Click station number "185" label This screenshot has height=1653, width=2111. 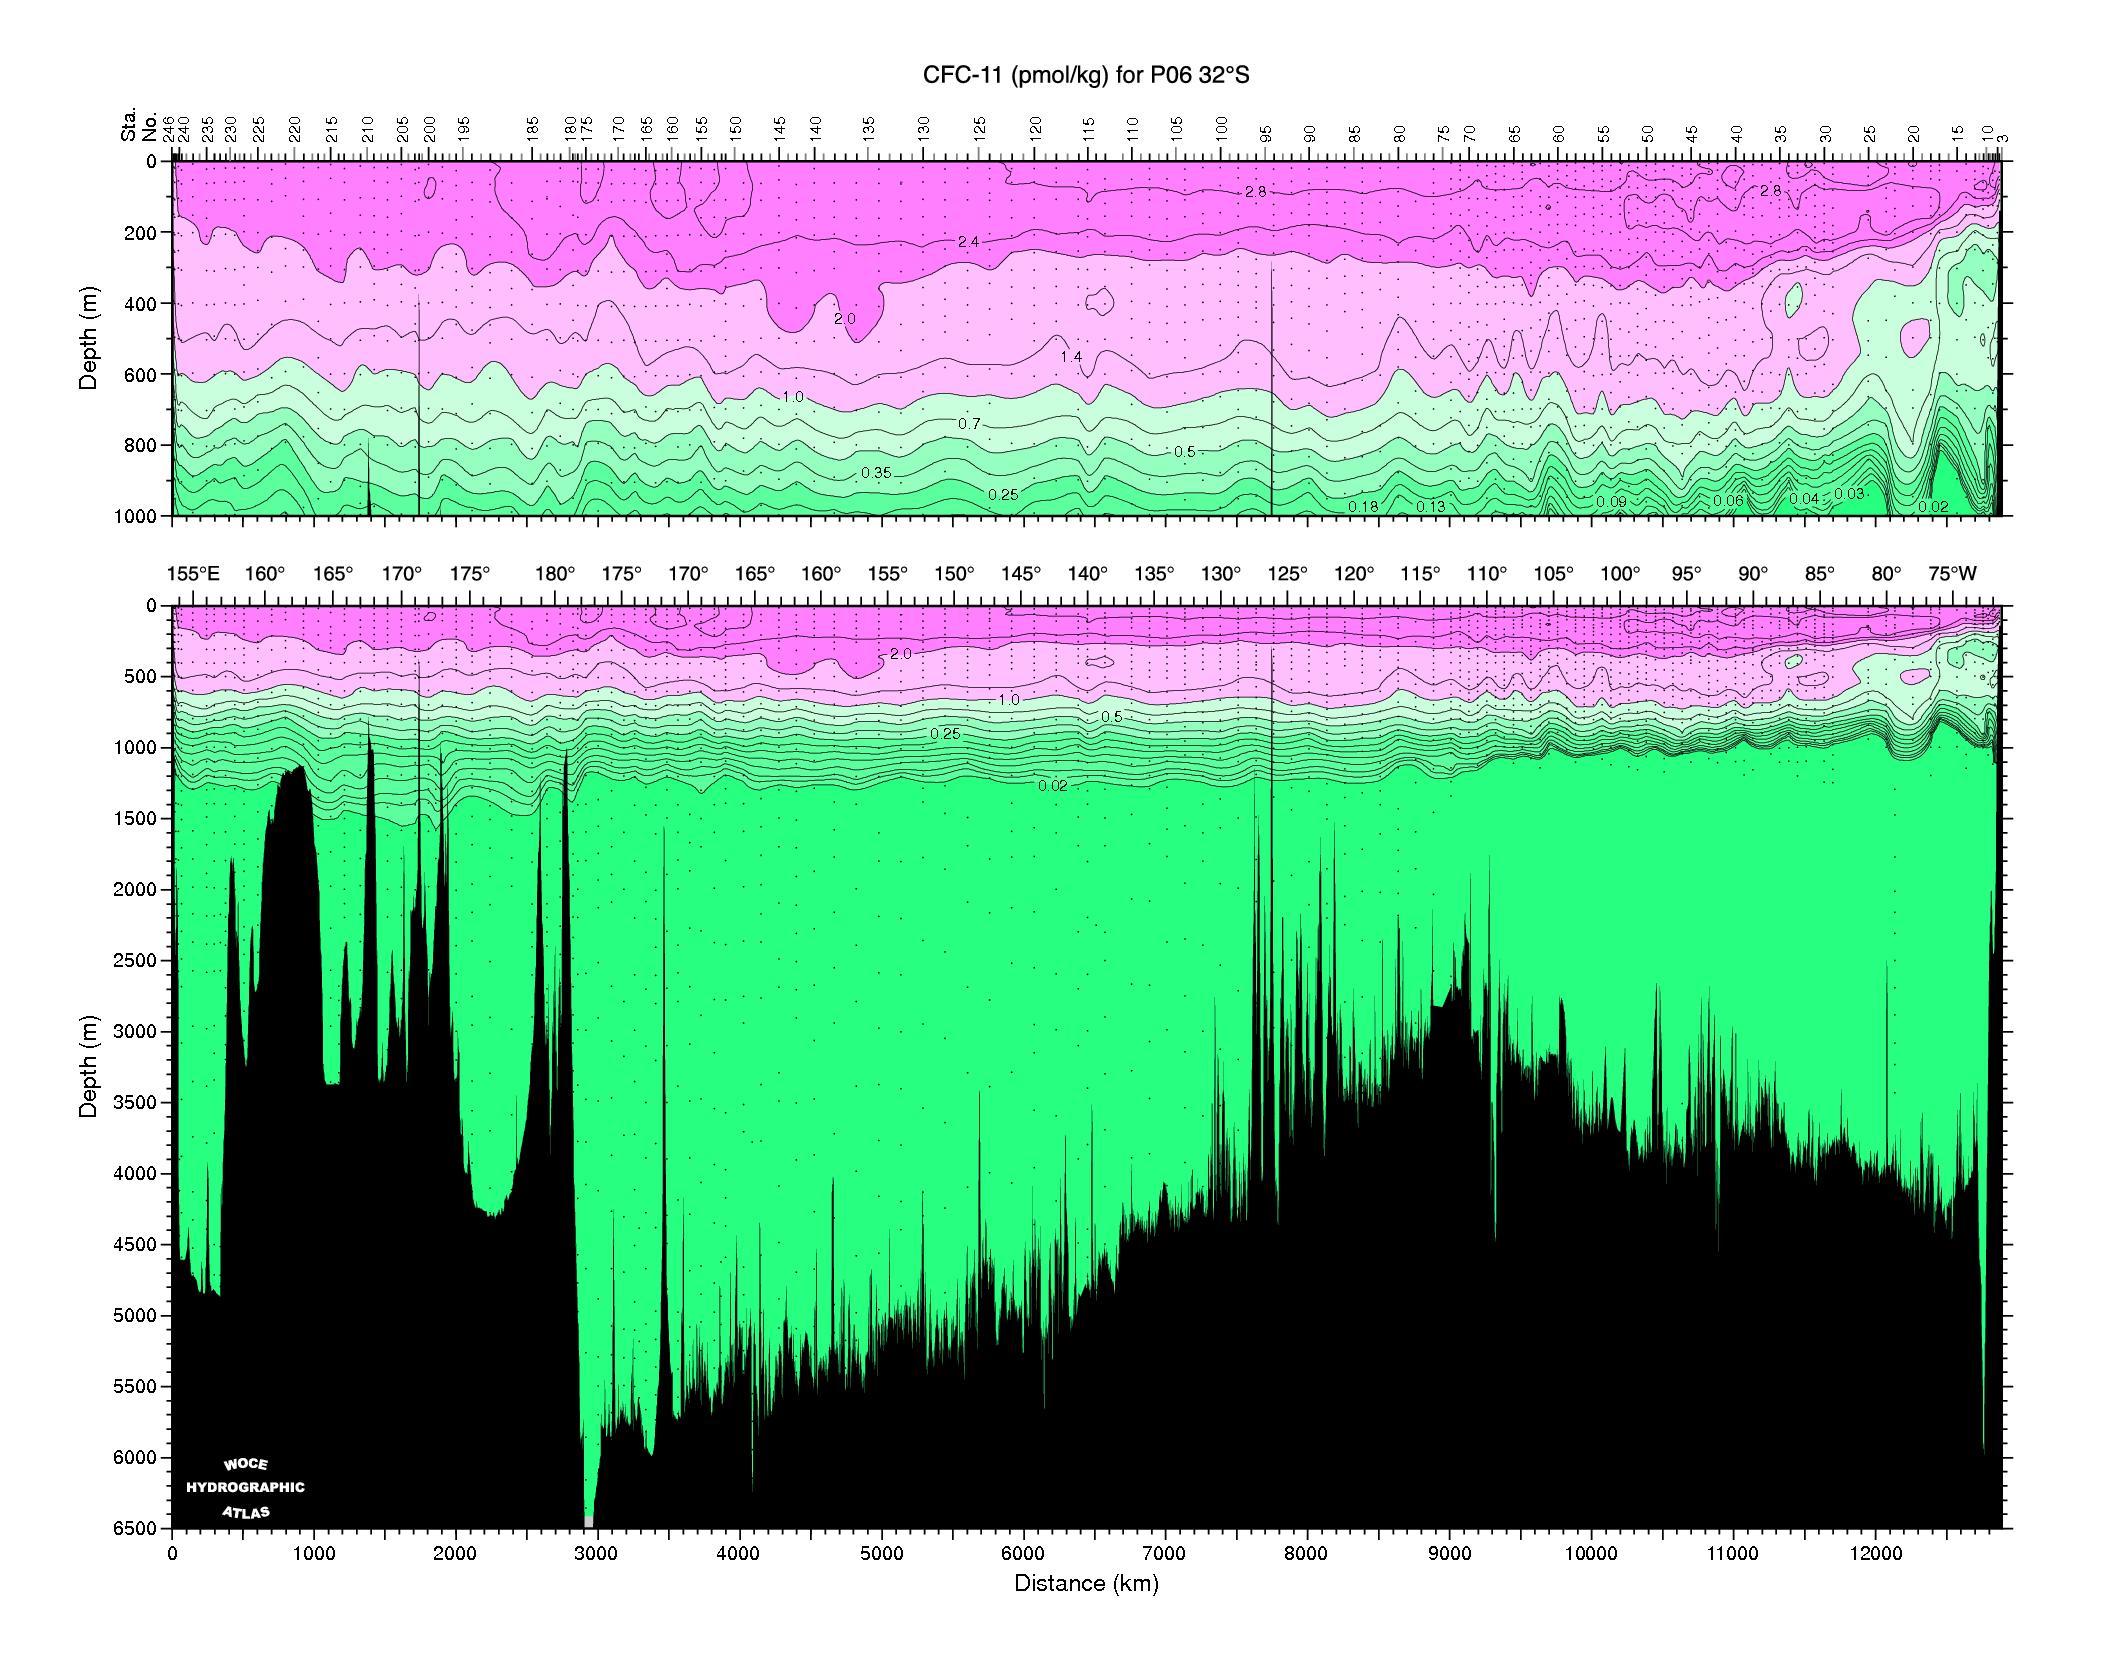click(x=533, y=128)
